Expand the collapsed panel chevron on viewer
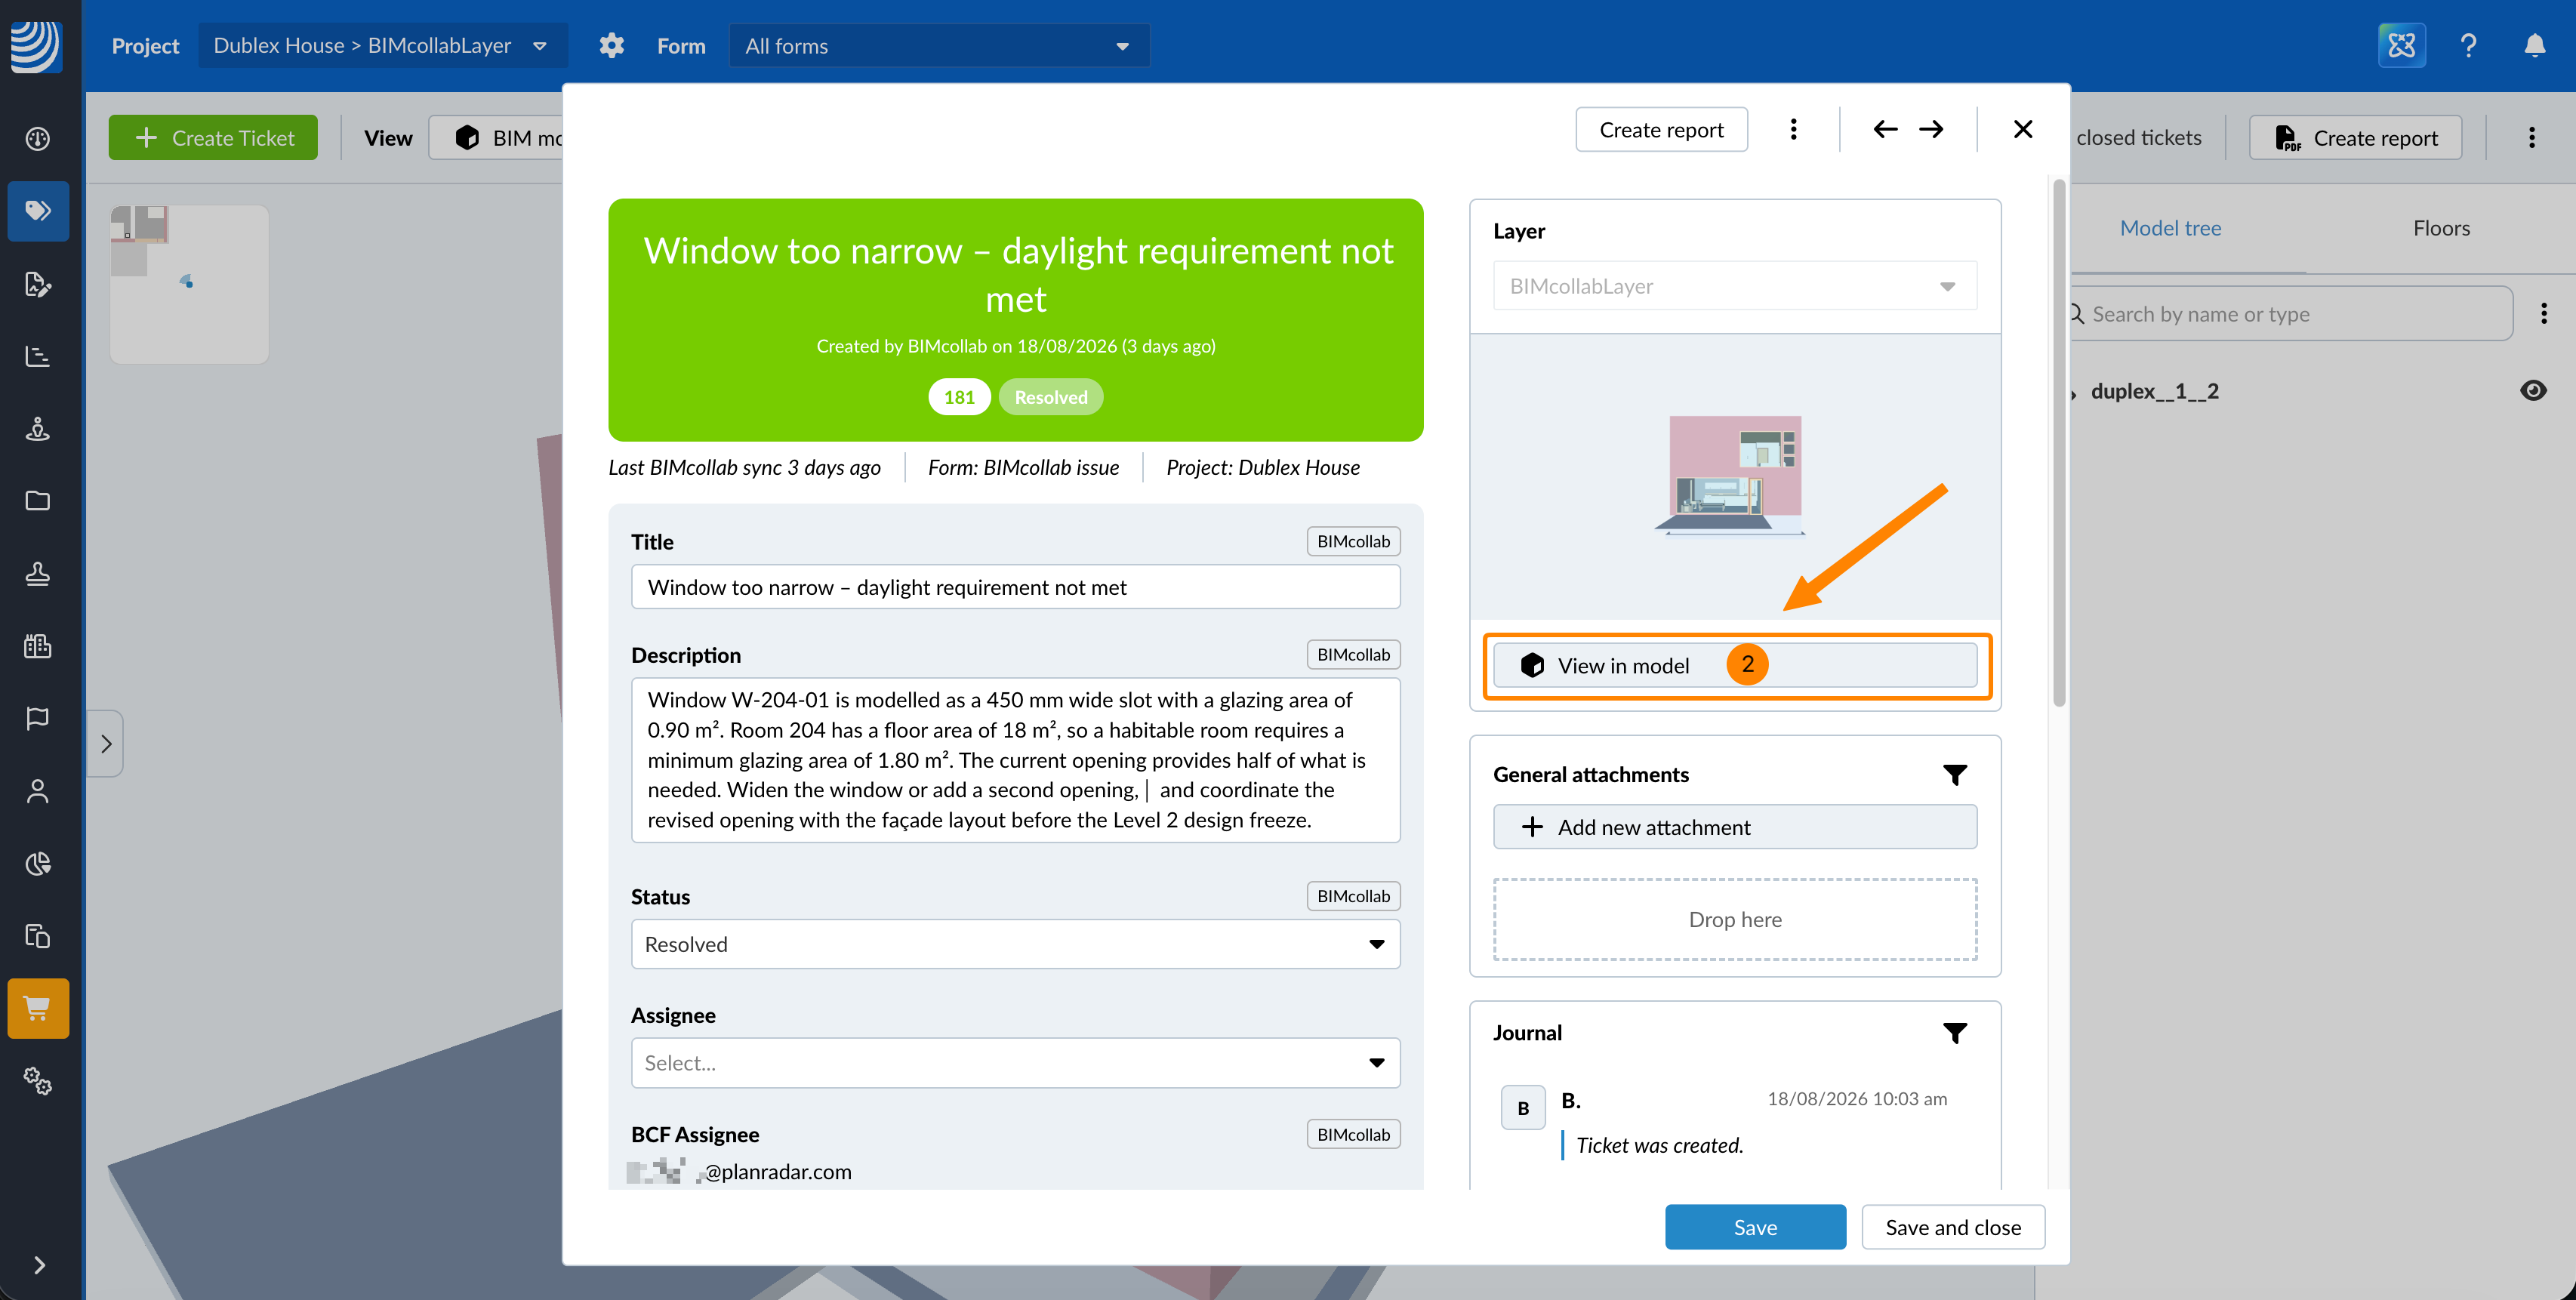Image resolution: width=2576 pixels, height=1300 pixels. click(x=106, y=744)
